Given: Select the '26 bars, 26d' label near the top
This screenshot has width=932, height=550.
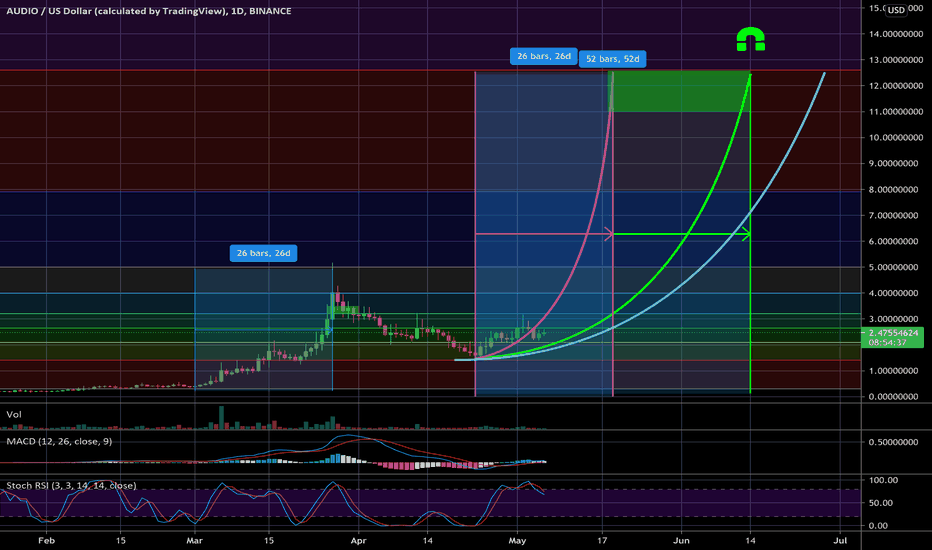Looking at the screenshot, I should pos(543,56).
